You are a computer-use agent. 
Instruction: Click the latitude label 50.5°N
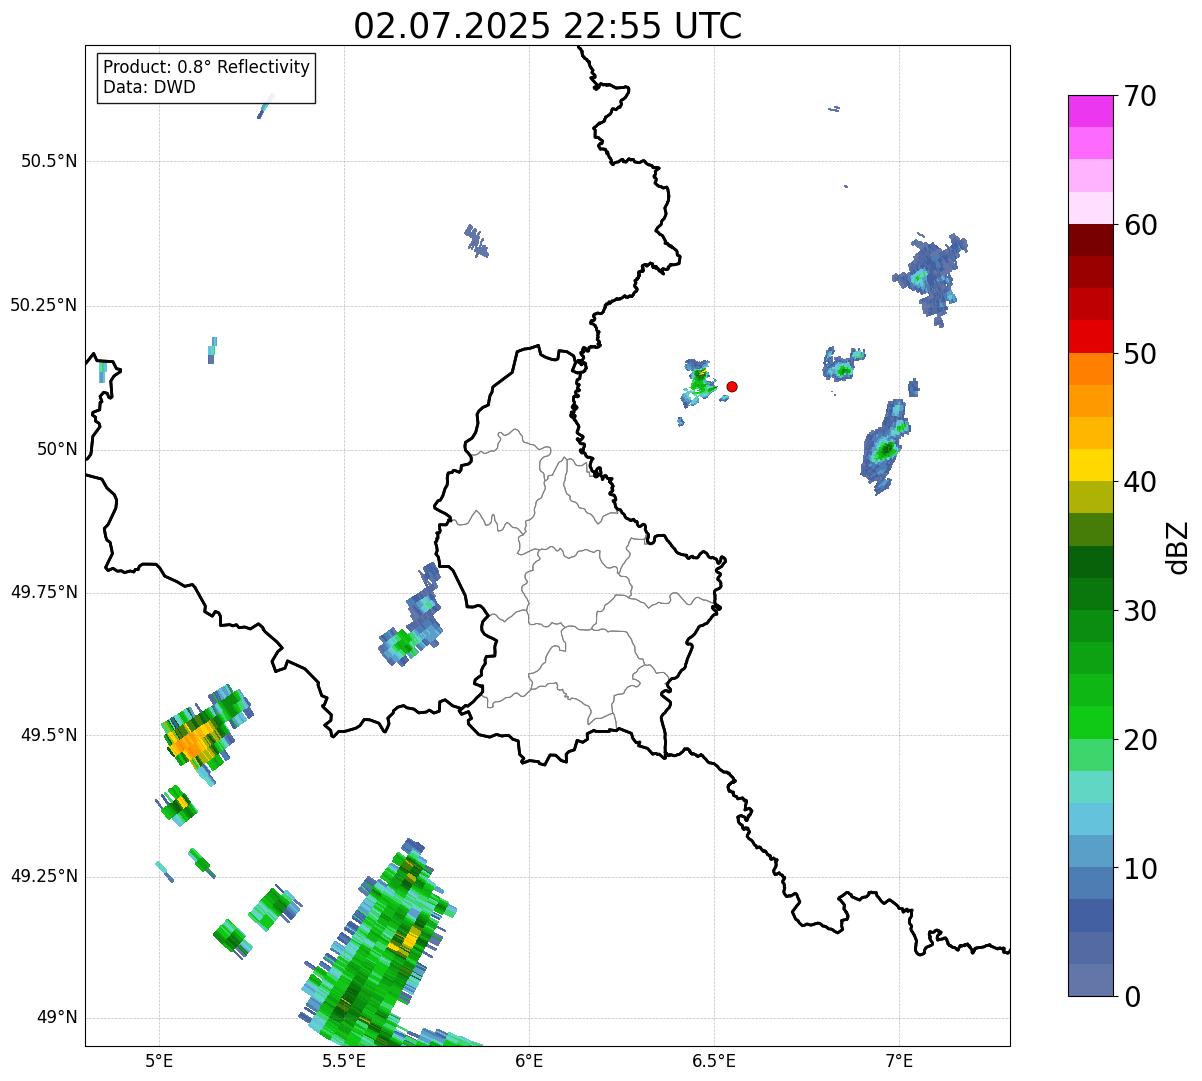pos(49,162)
